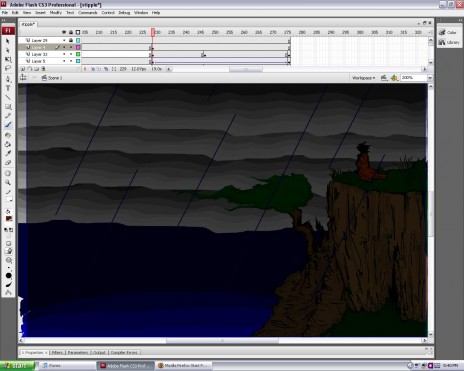Viewport: 464px width, 371px height.
Task: Lock all layers via padlock header
Action: click(71, 32)
